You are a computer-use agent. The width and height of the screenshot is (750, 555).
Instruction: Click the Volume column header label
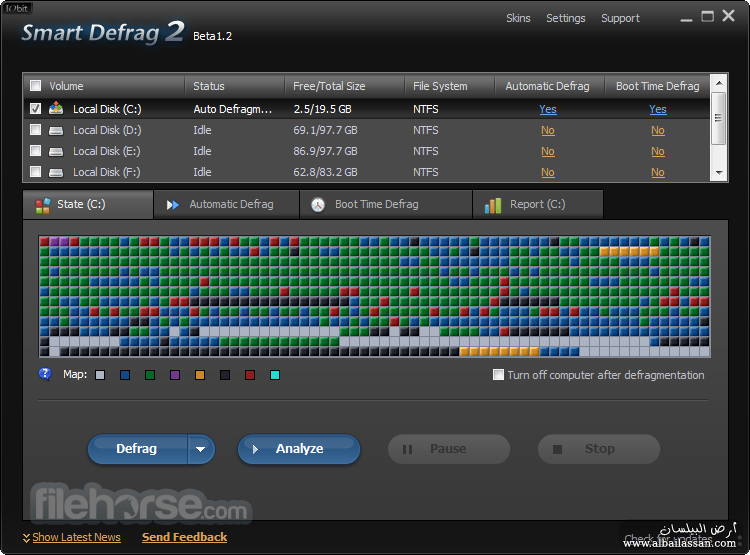(x=66, y=86)
